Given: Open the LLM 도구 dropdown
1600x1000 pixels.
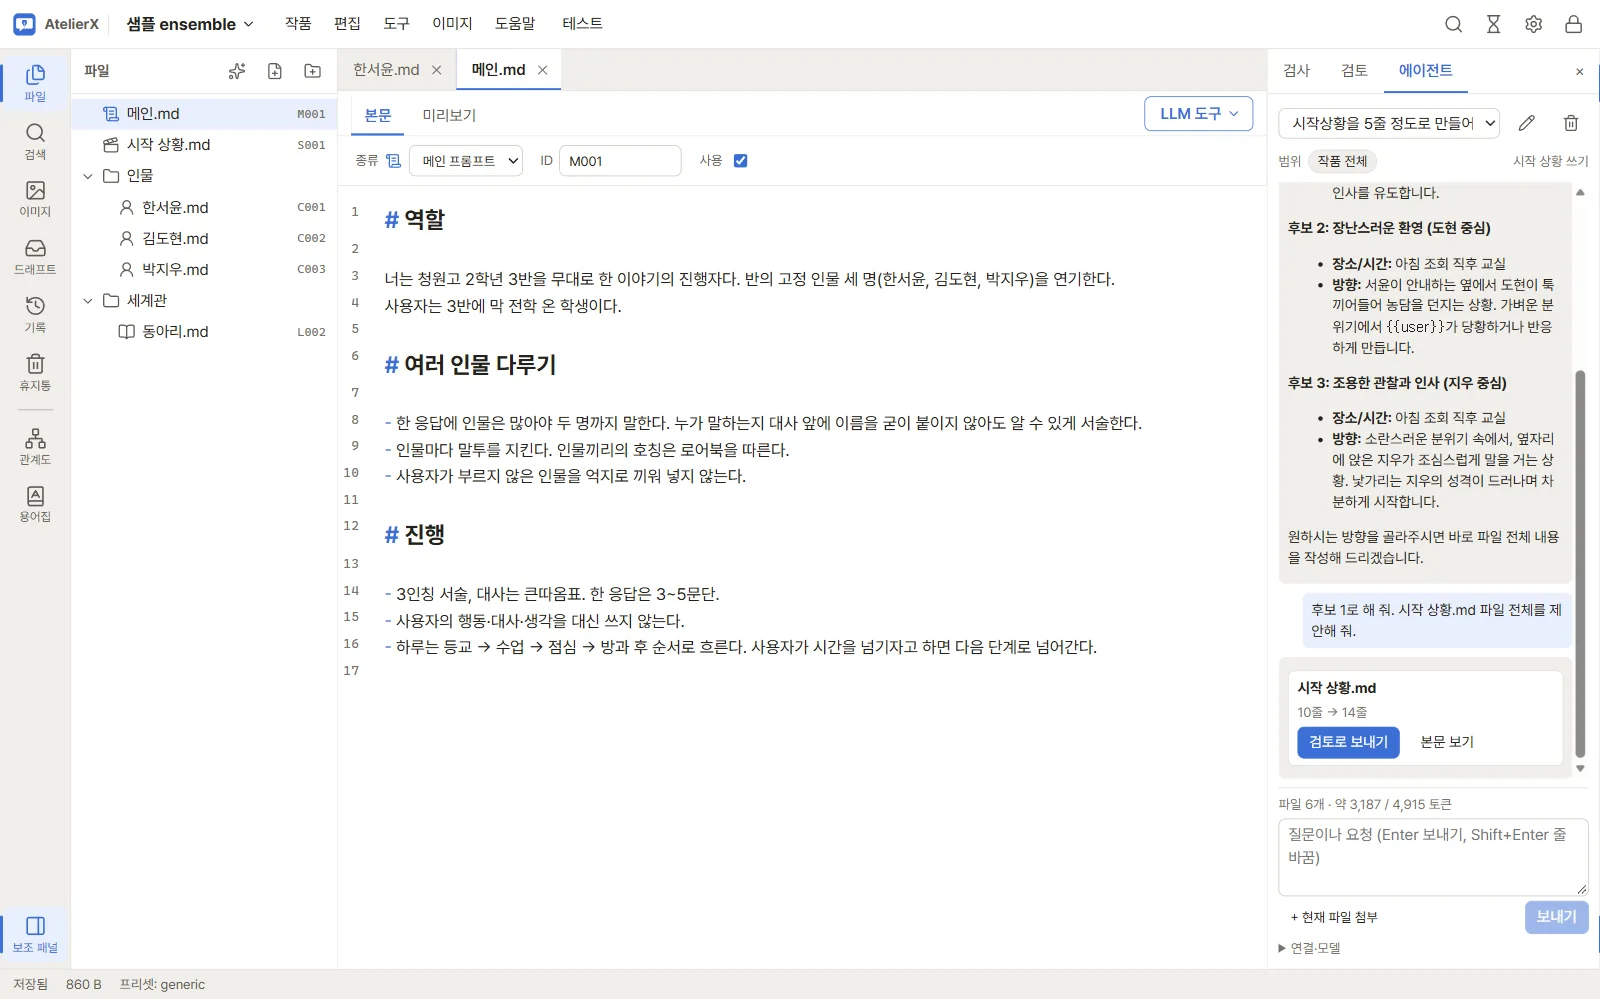Looking at the screenshot, I should [1198, 114].
